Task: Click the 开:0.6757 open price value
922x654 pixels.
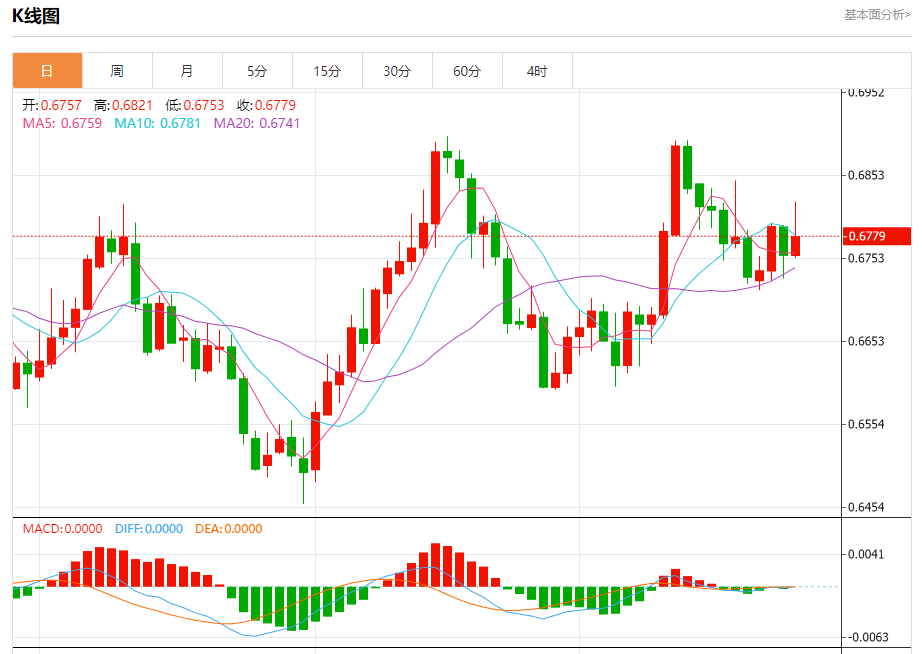Action: click(x=52, y=105)
